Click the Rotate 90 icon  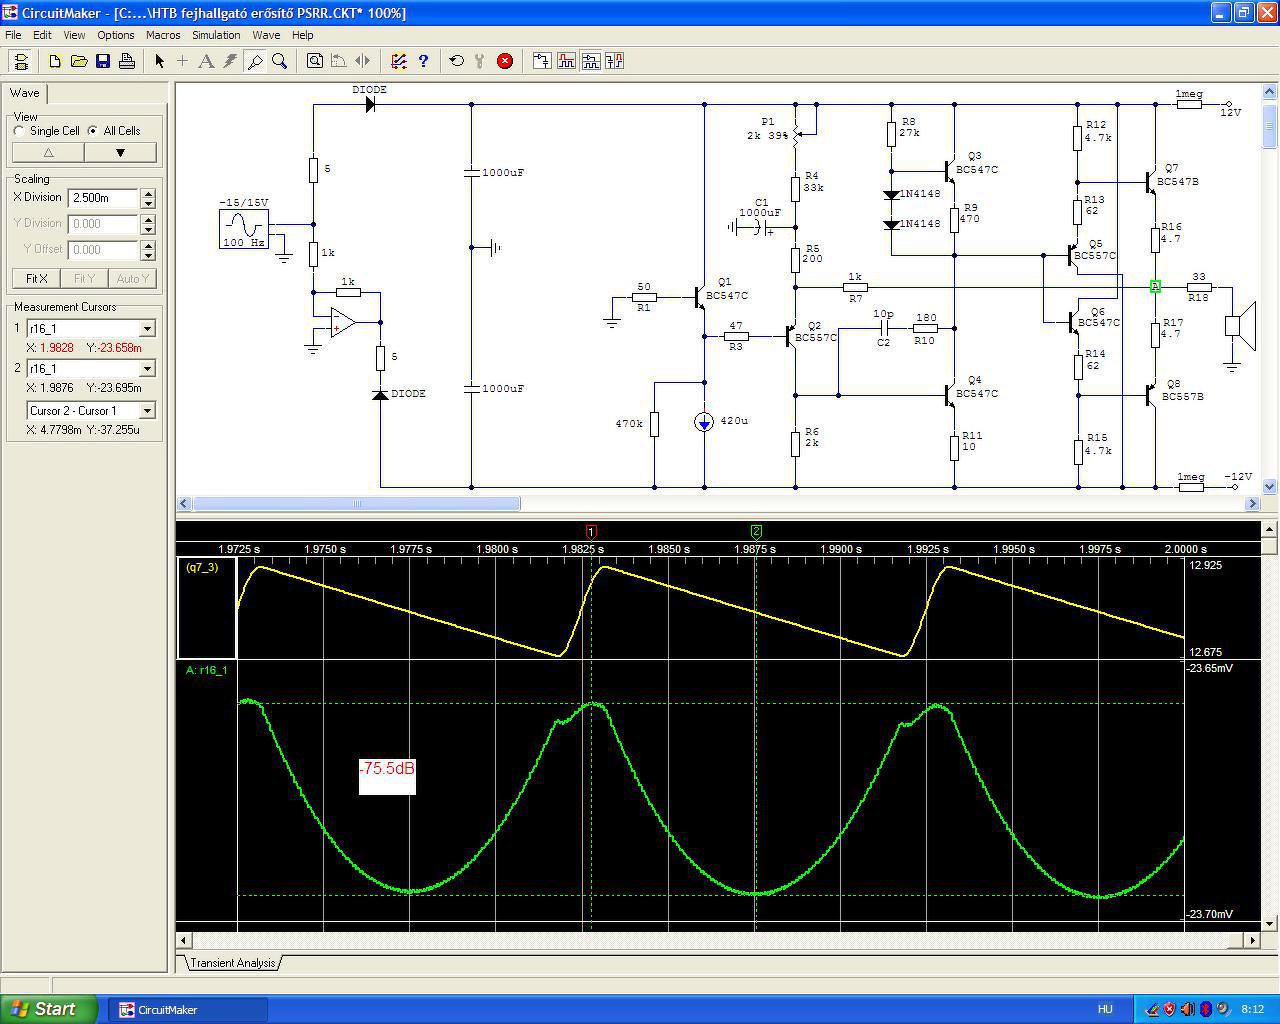tap(338, 61)
